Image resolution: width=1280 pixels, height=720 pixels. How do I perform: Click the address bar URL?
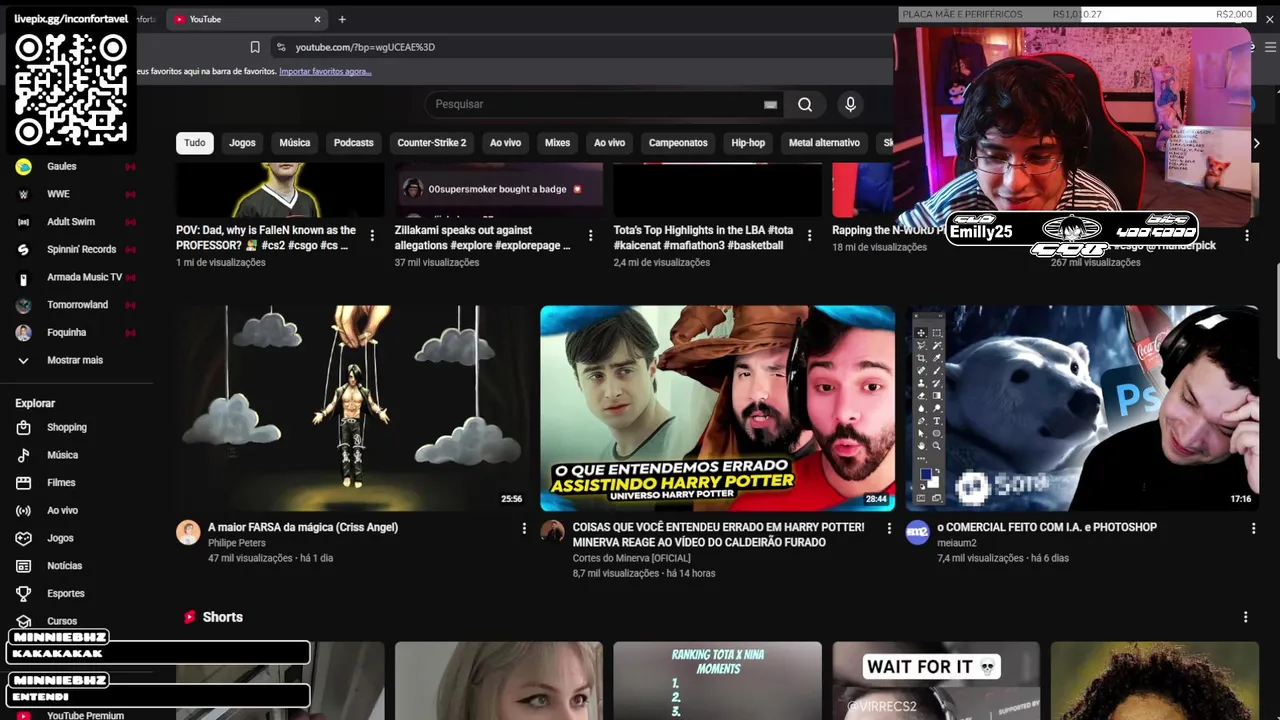[365, 47]
